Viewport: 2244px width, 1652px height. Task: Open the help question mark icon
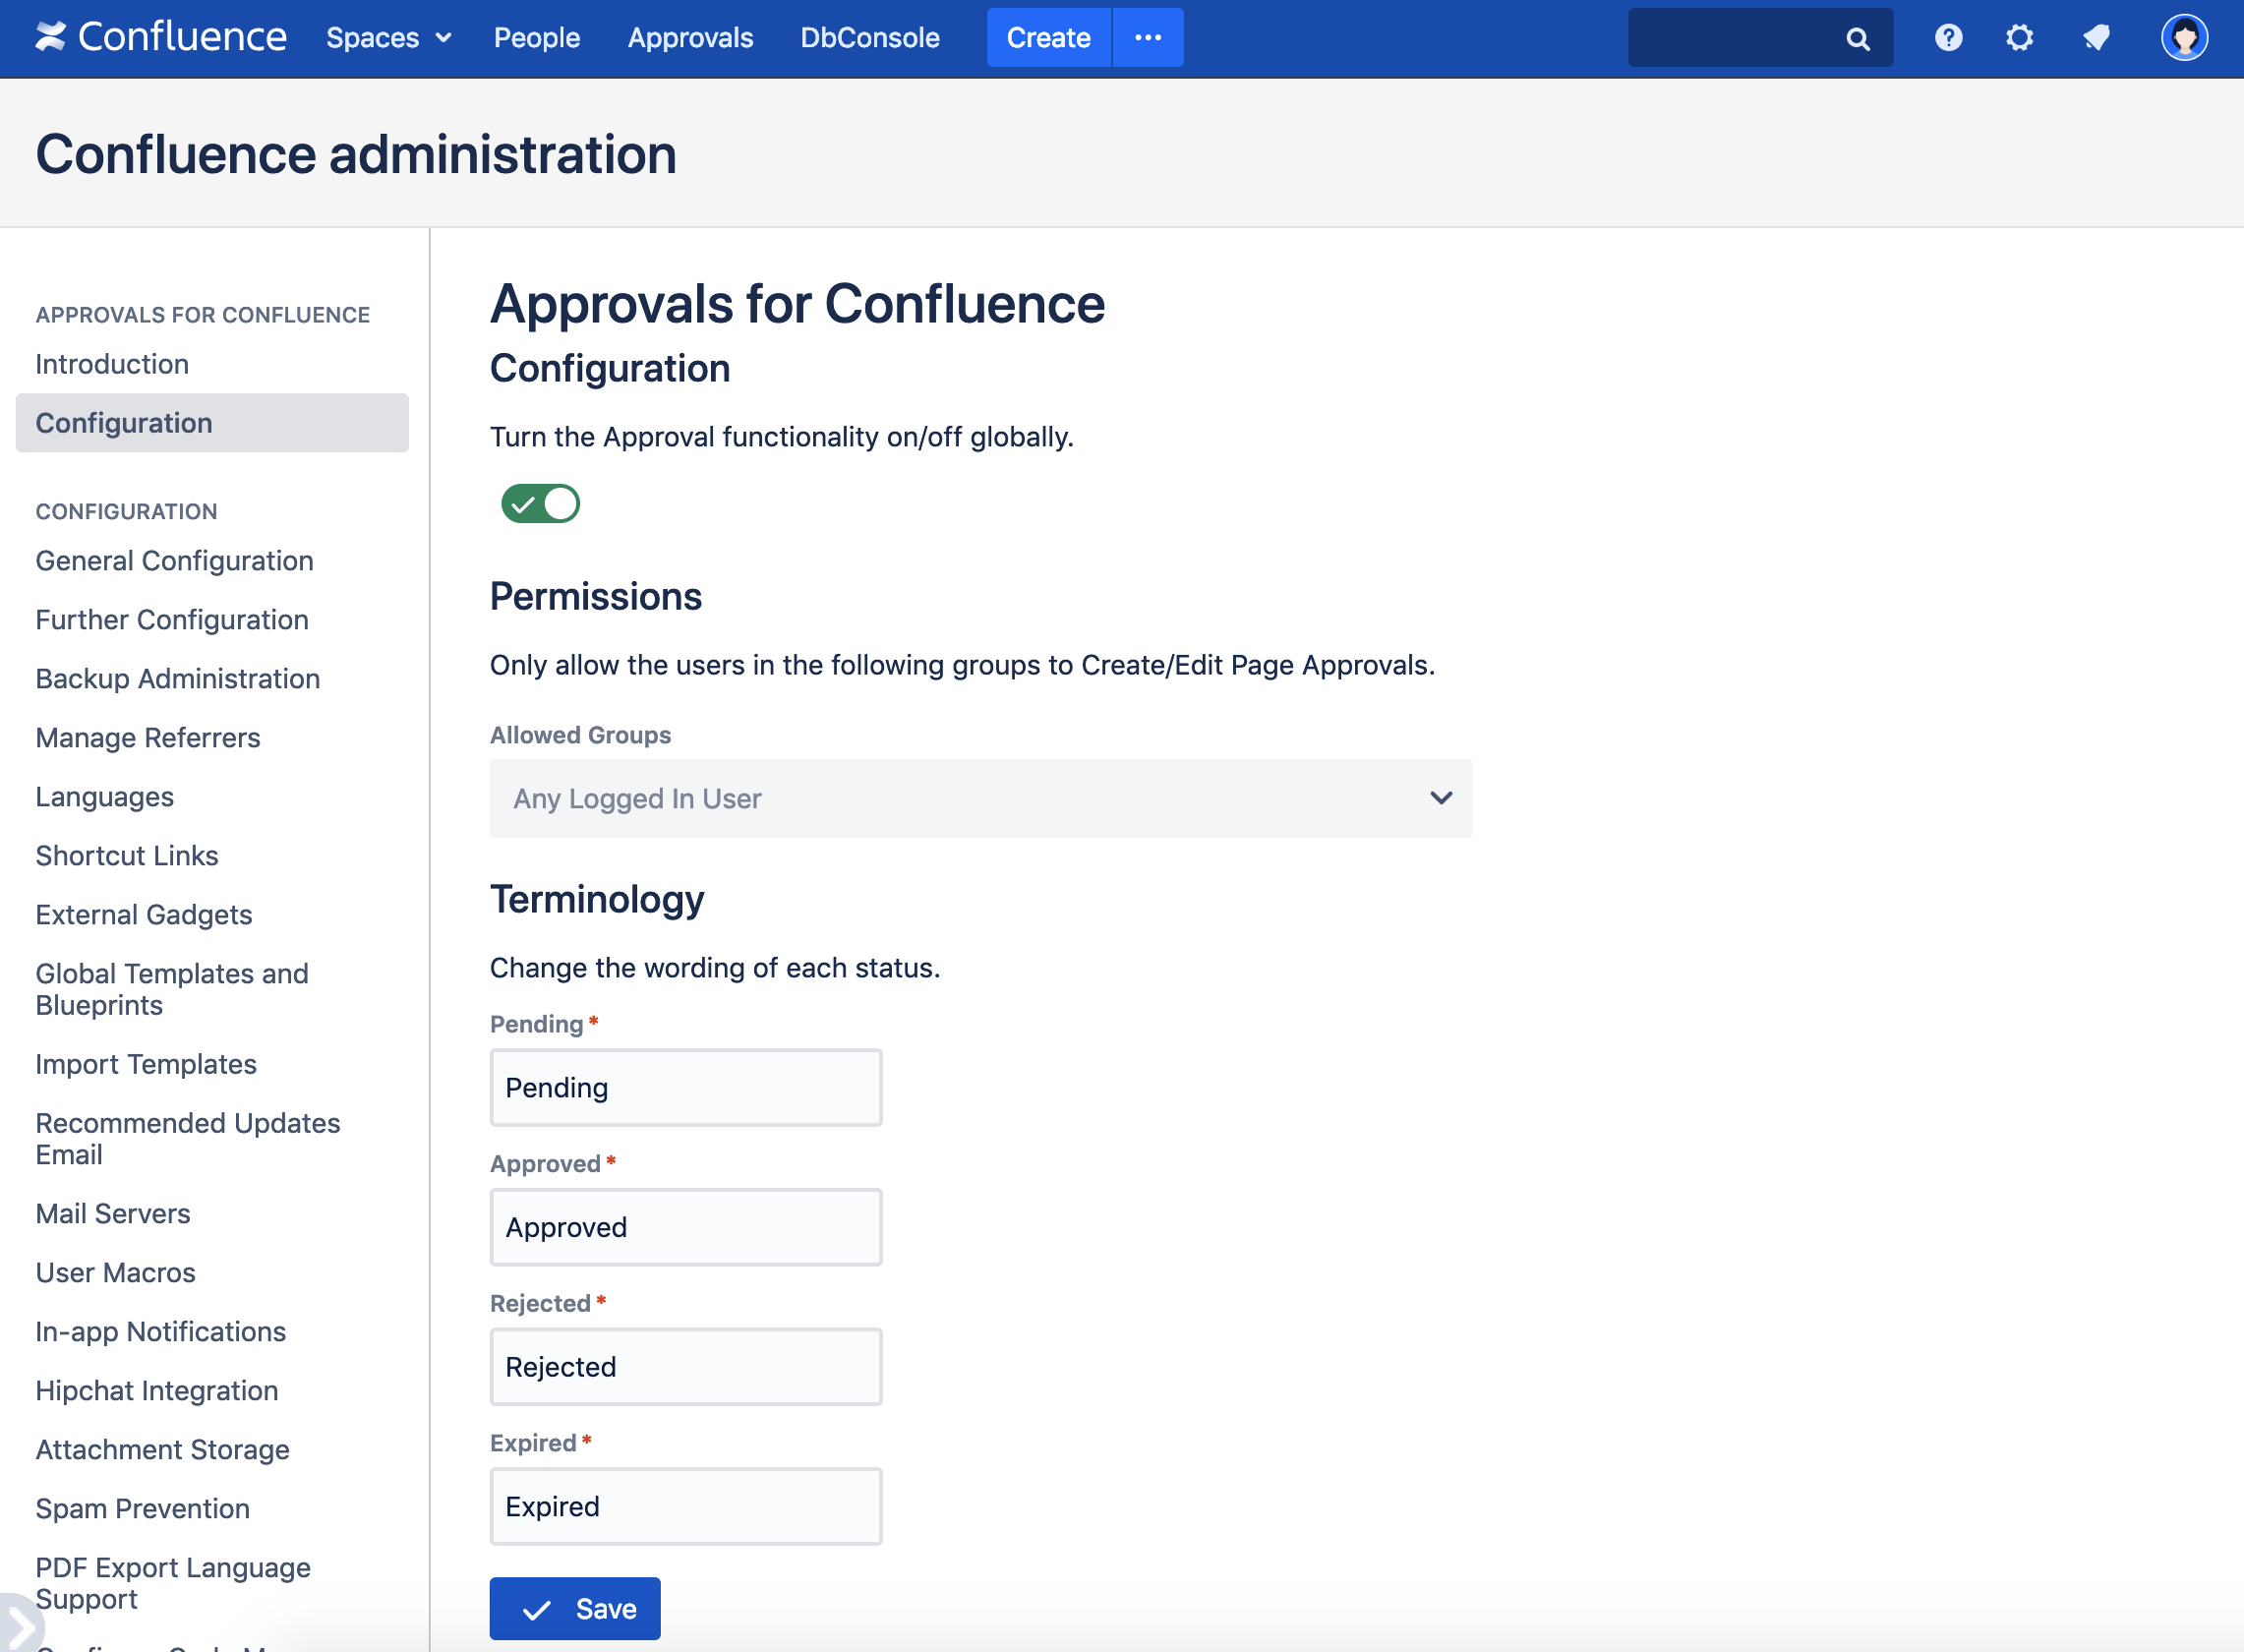(1947, 38)
